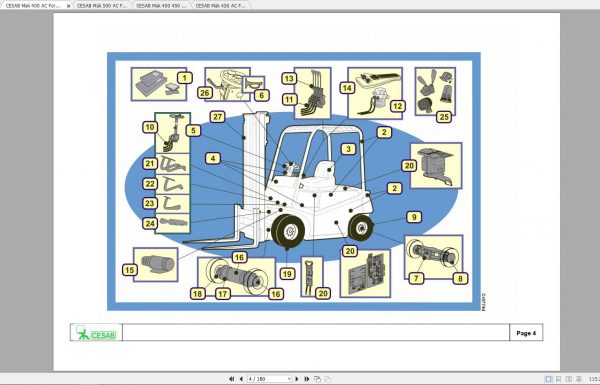Close the CESAB Mak 400 AC tab
The width and height of the screenshot is (600, 385).
coord(68,6)
